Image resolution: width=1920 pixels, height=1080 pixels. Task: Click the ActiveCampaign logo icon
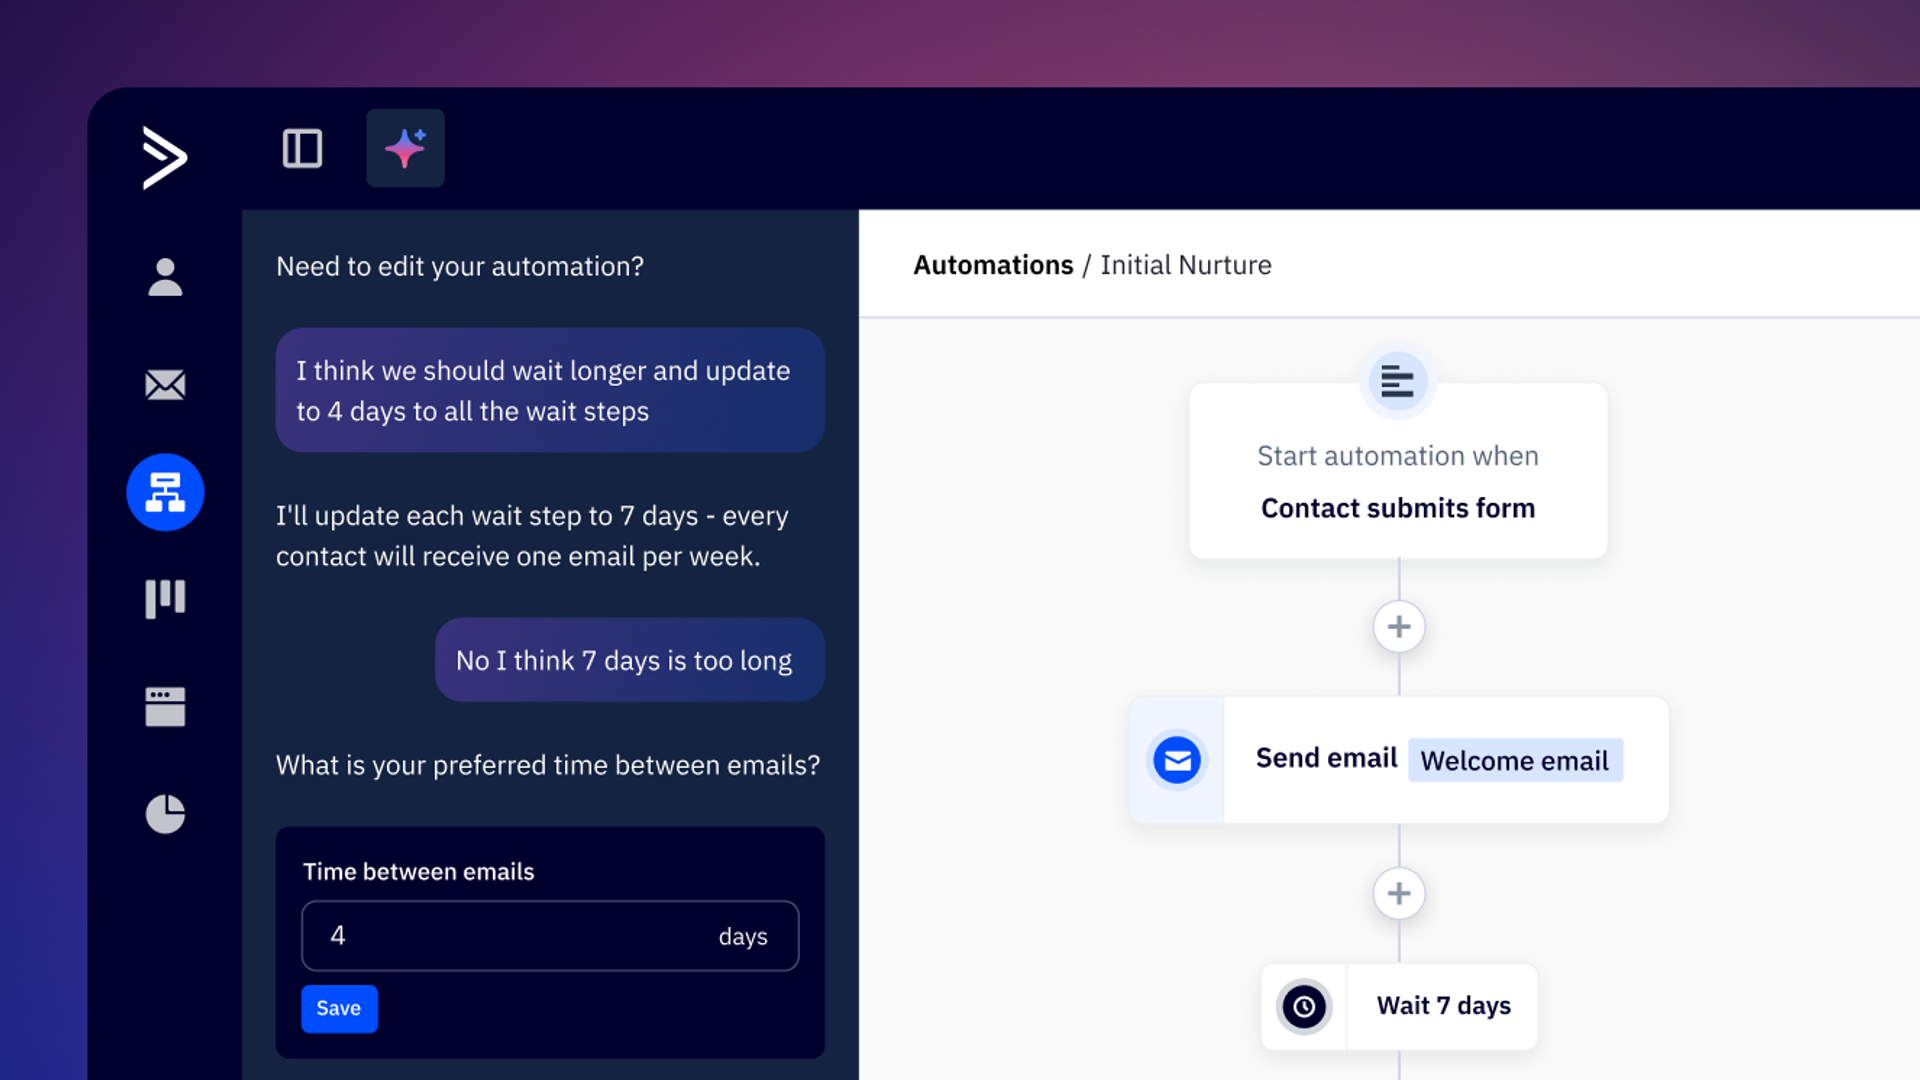pyautogui.click(x=165, y=157)
